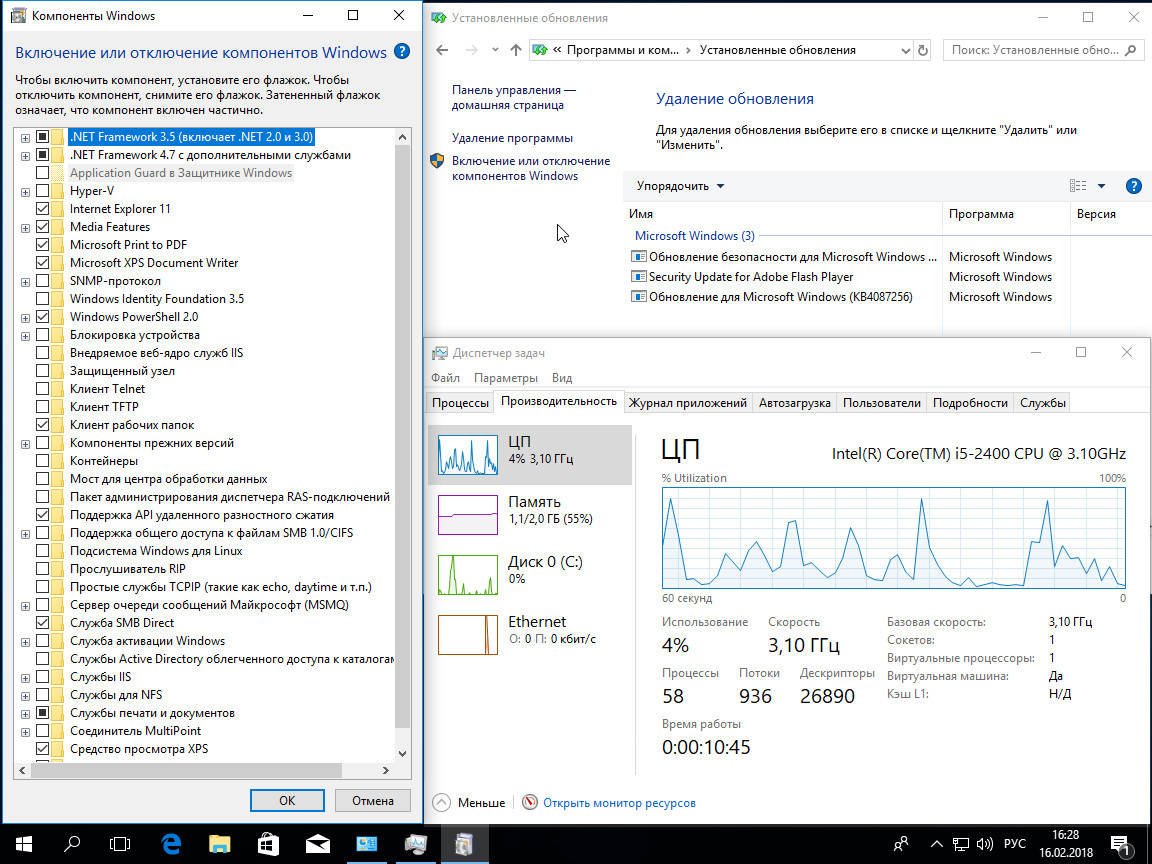The height and width of the screenshot is (864, 1152).
Task: Select CPU performance graph thumbnail
Action: tap(467, 455)
